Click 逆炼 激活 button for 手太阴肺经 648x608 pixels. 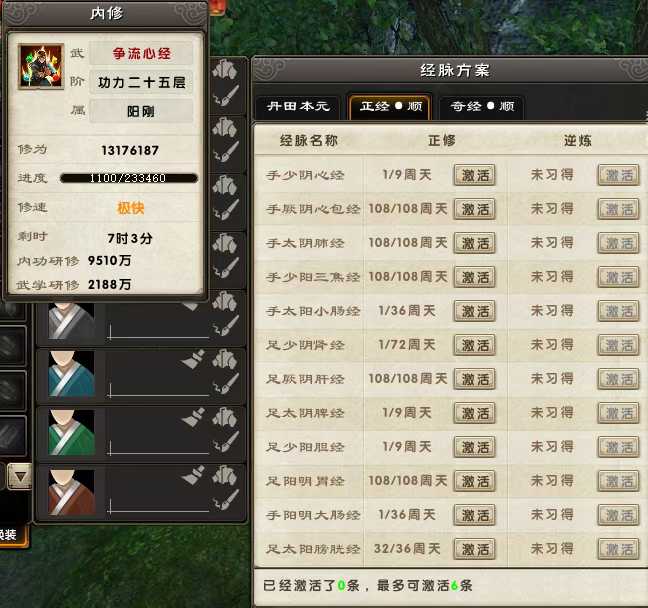click(x=618, y=243)
